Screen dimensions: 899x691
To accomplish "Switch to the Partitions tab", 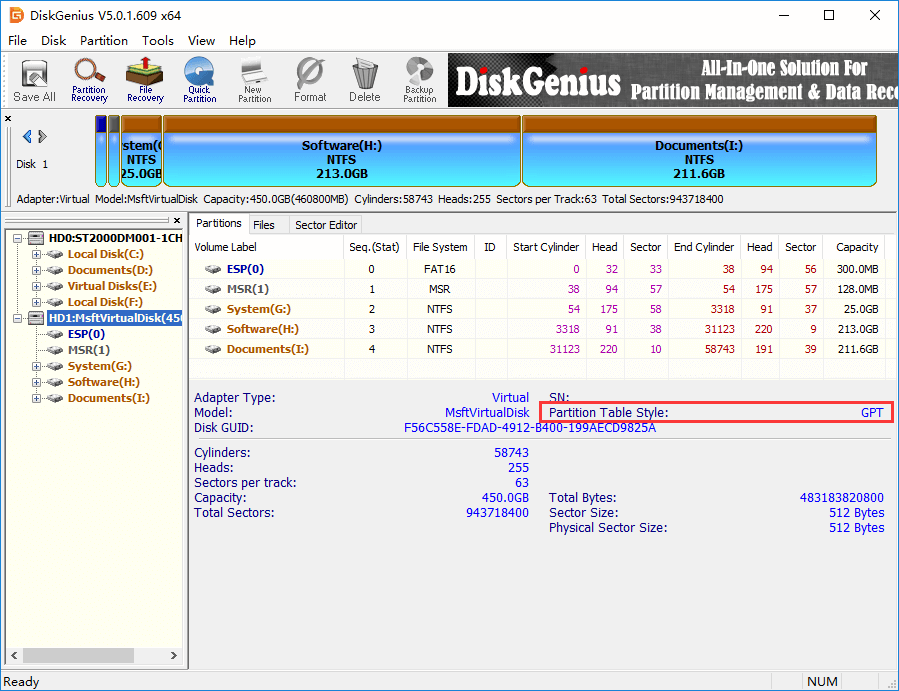I will pyautogui.click(x=218, y=224).
